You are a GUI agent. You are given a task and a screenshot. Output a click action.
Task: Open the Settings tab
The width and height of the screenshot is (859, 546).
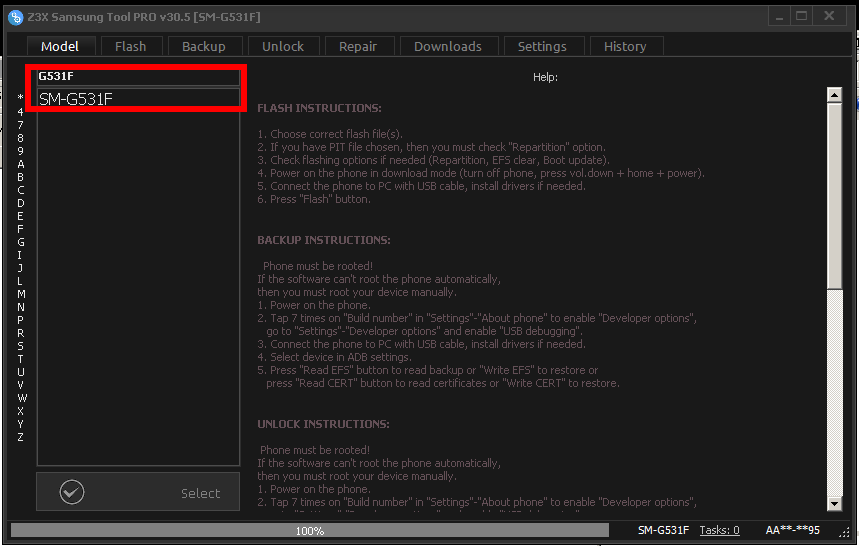pos(542,47)
